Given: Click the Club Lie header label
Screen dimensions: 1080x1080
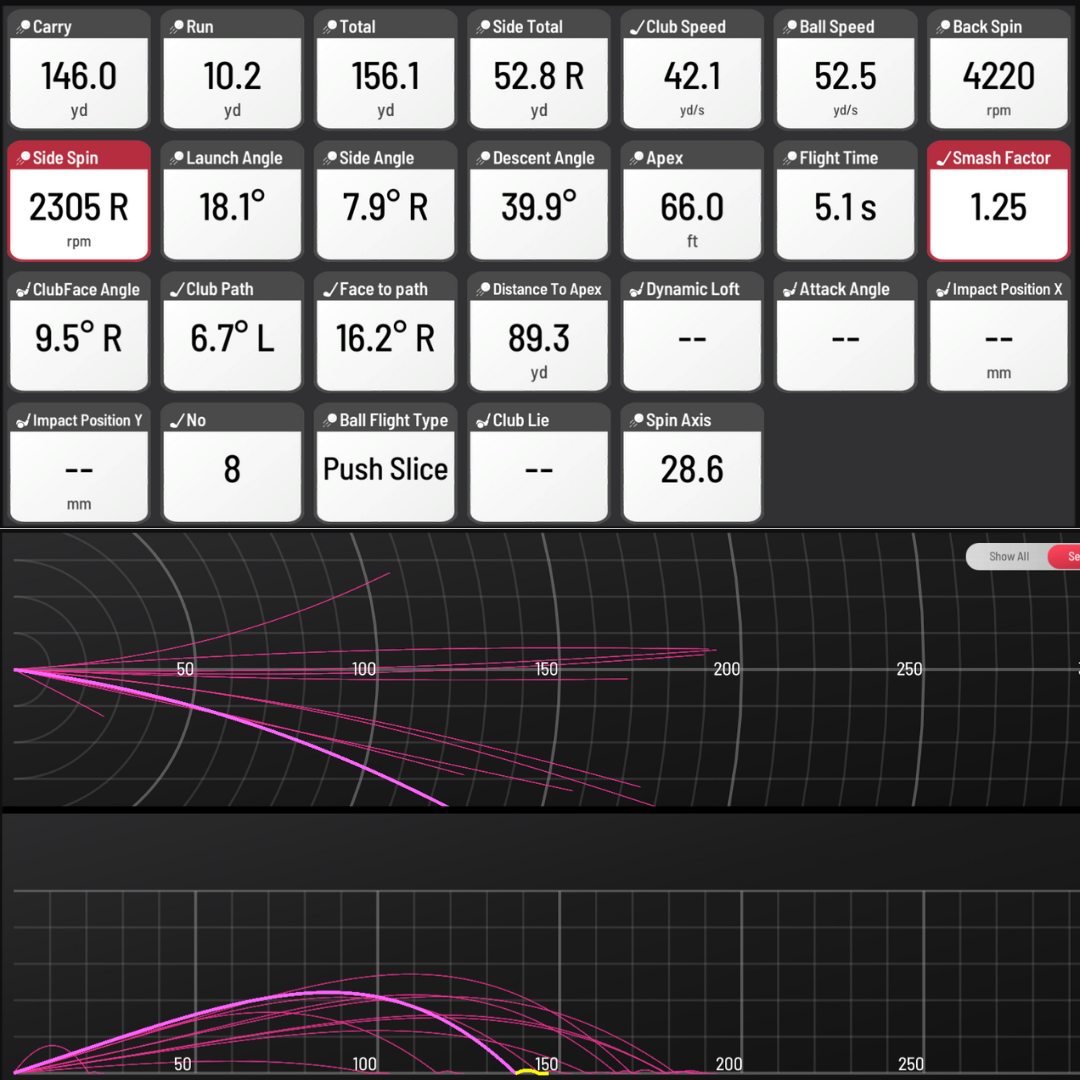Looking at the screenshot, I should [x=521, y=420].
